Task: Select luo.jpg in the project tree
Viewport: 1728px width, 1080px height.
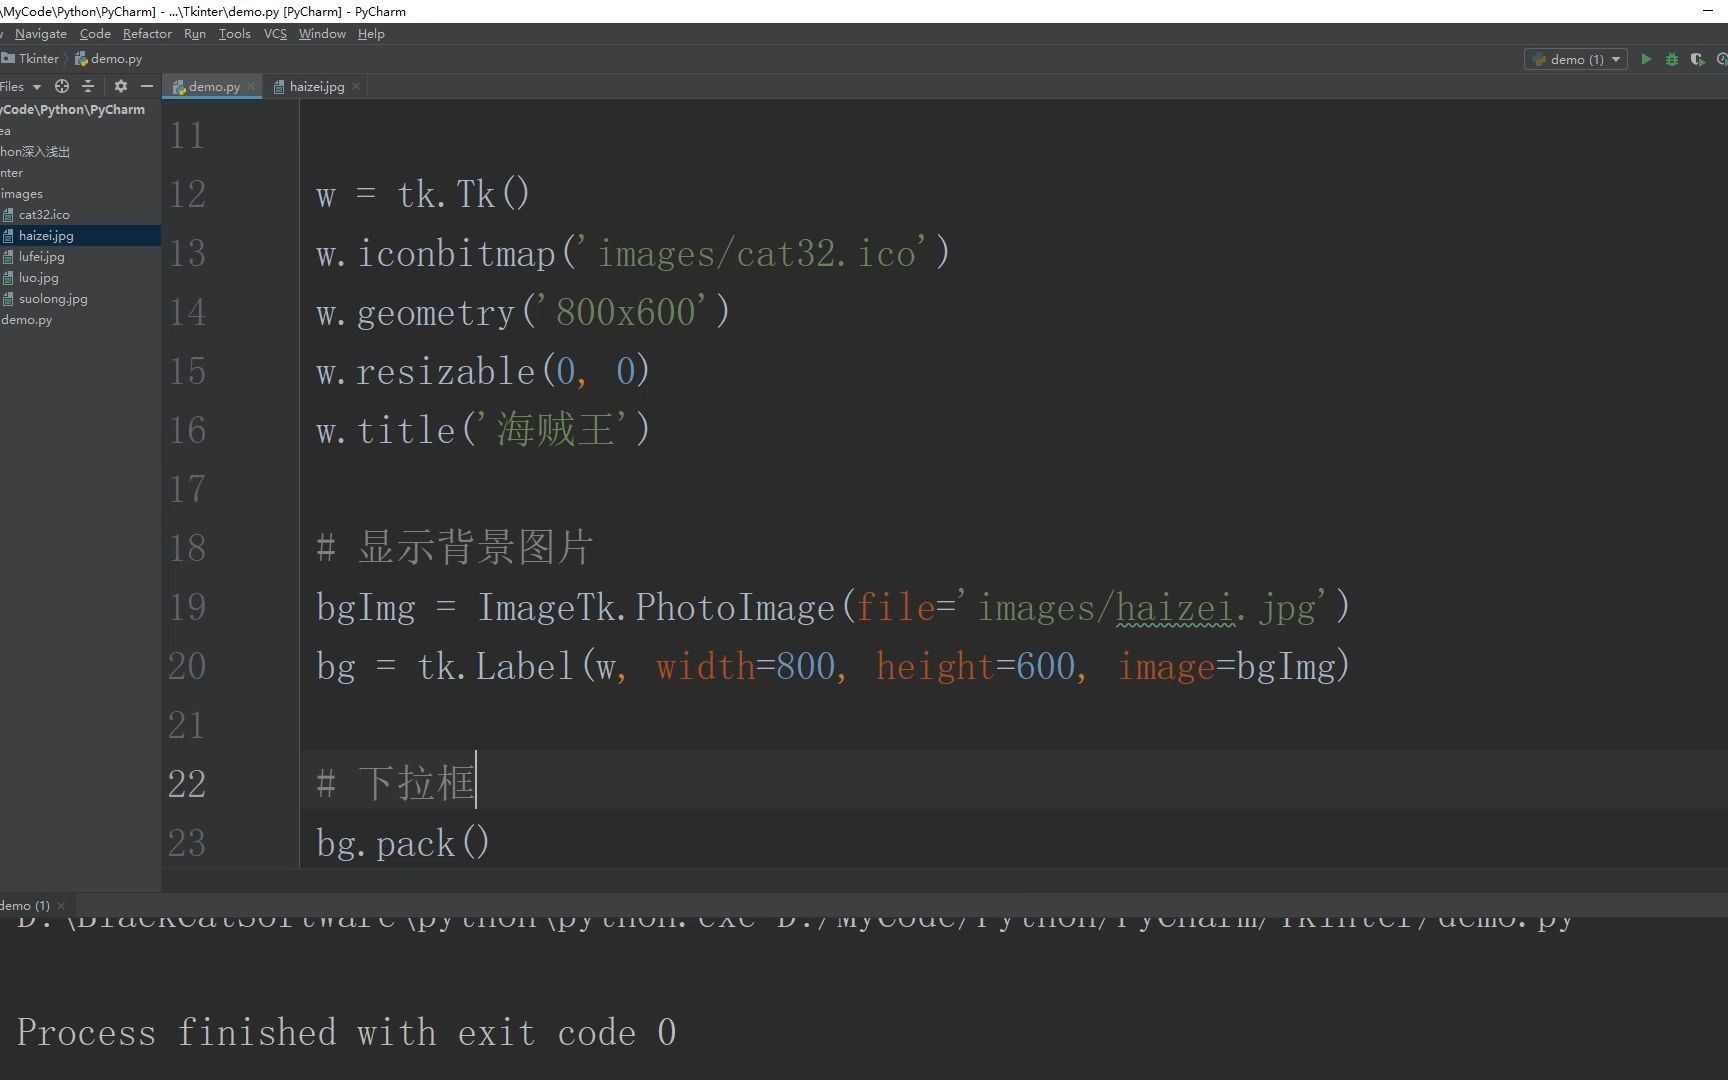Action: pyautogui.click(x=38, y=277)
